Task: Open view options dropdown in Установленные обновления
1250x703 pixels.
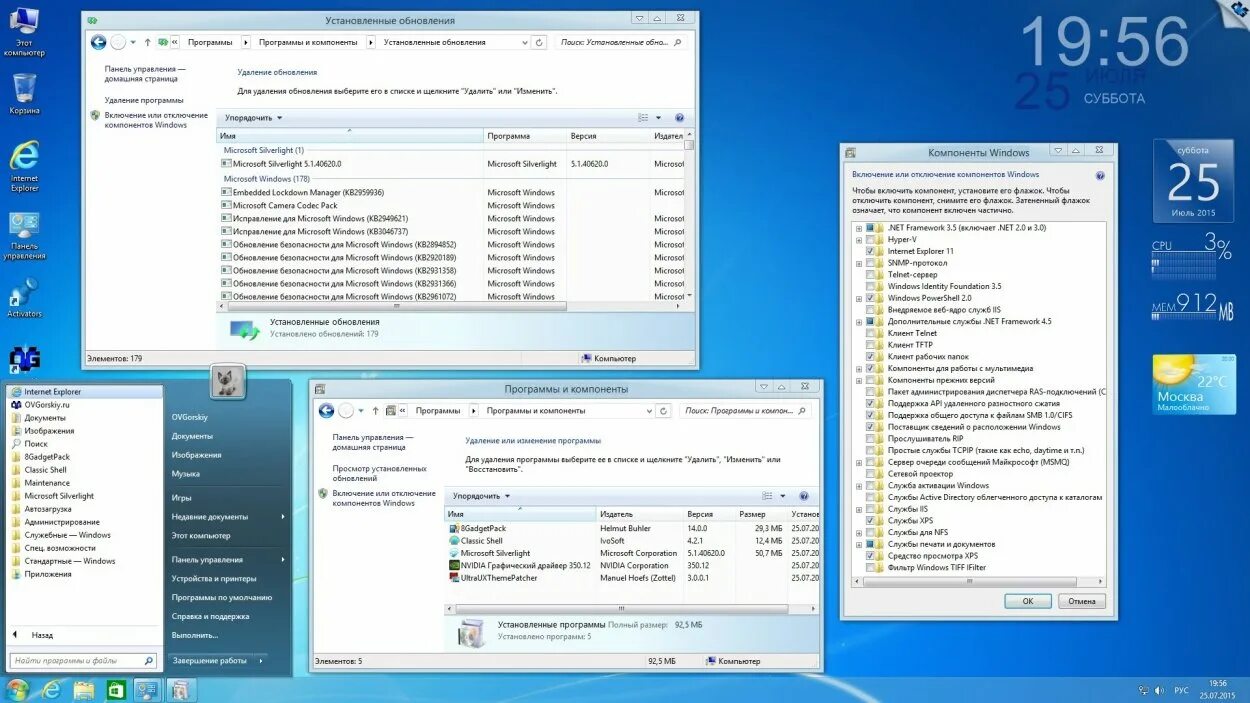Action: [657, 118]
